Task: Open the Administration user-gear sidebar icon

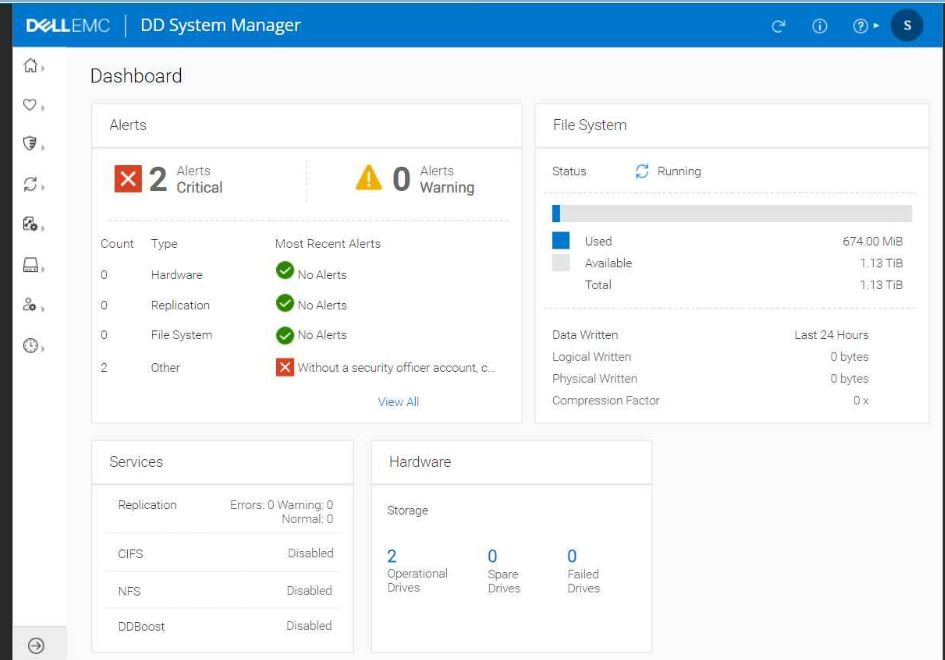Action: pyautogui.click(x=29, y=304)
